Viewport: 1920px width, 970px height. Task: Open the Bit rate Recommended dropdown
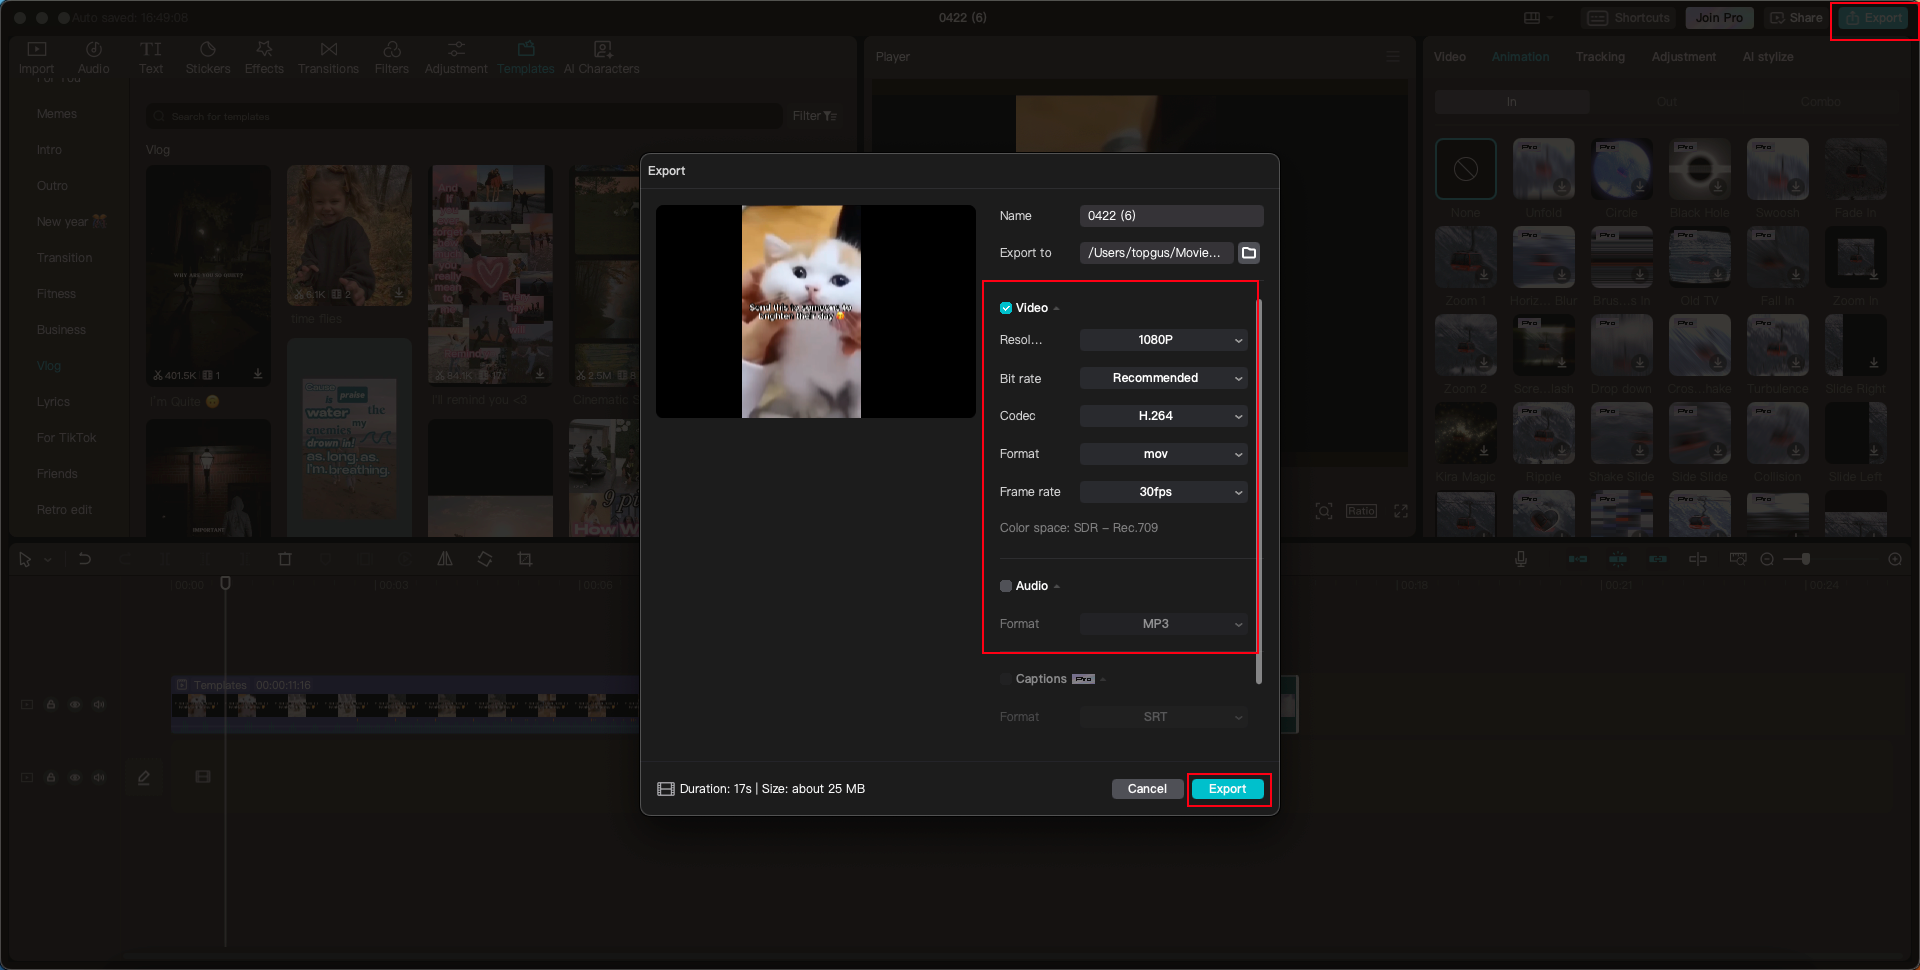tap(1164, 378)
